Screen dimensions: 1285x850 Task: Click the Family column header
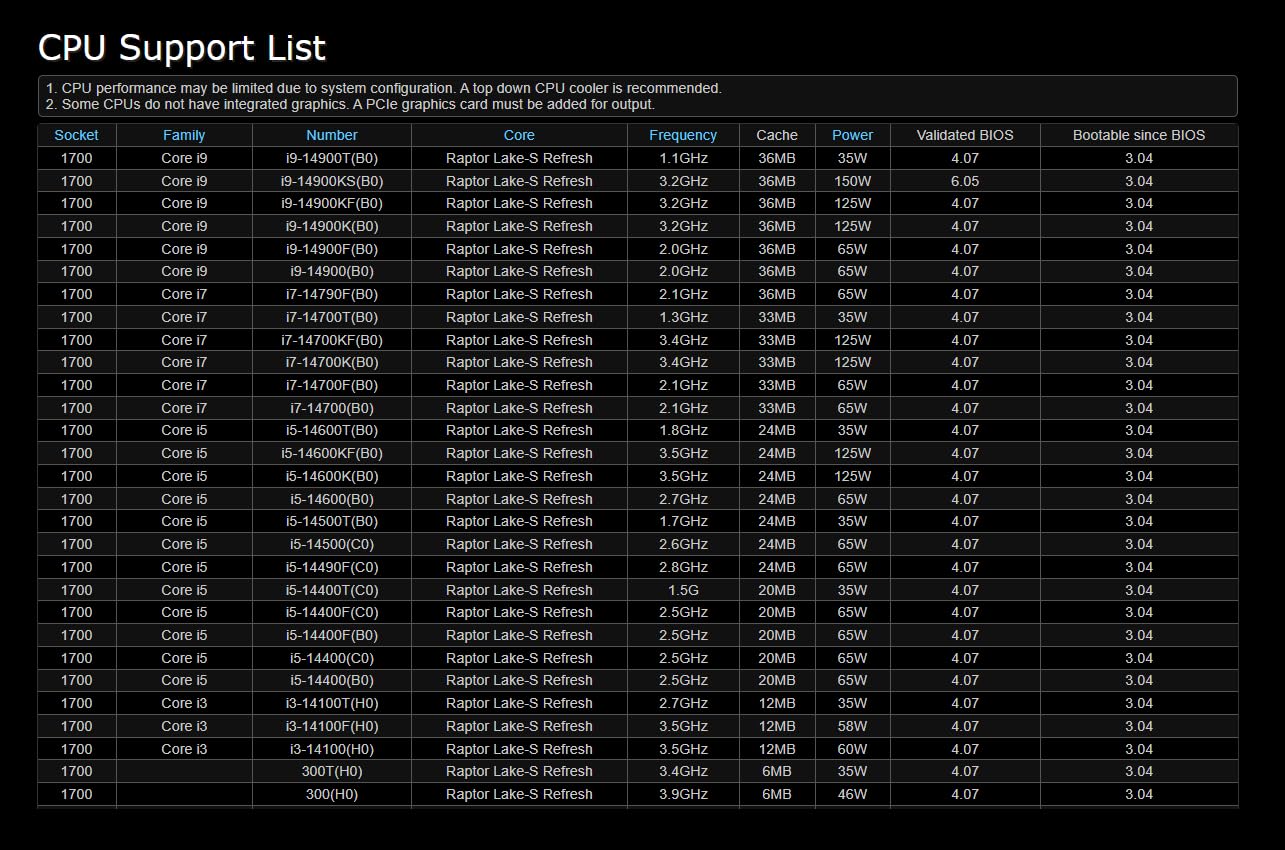(184, 135)
